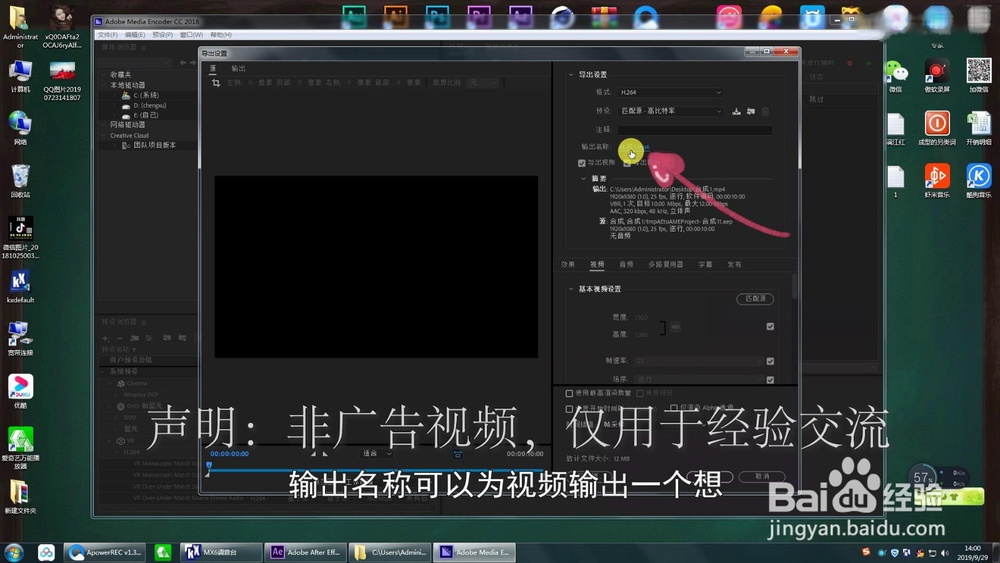
Task: Open the 格式 H.264 format dropdown
Action: click(670, 92)
